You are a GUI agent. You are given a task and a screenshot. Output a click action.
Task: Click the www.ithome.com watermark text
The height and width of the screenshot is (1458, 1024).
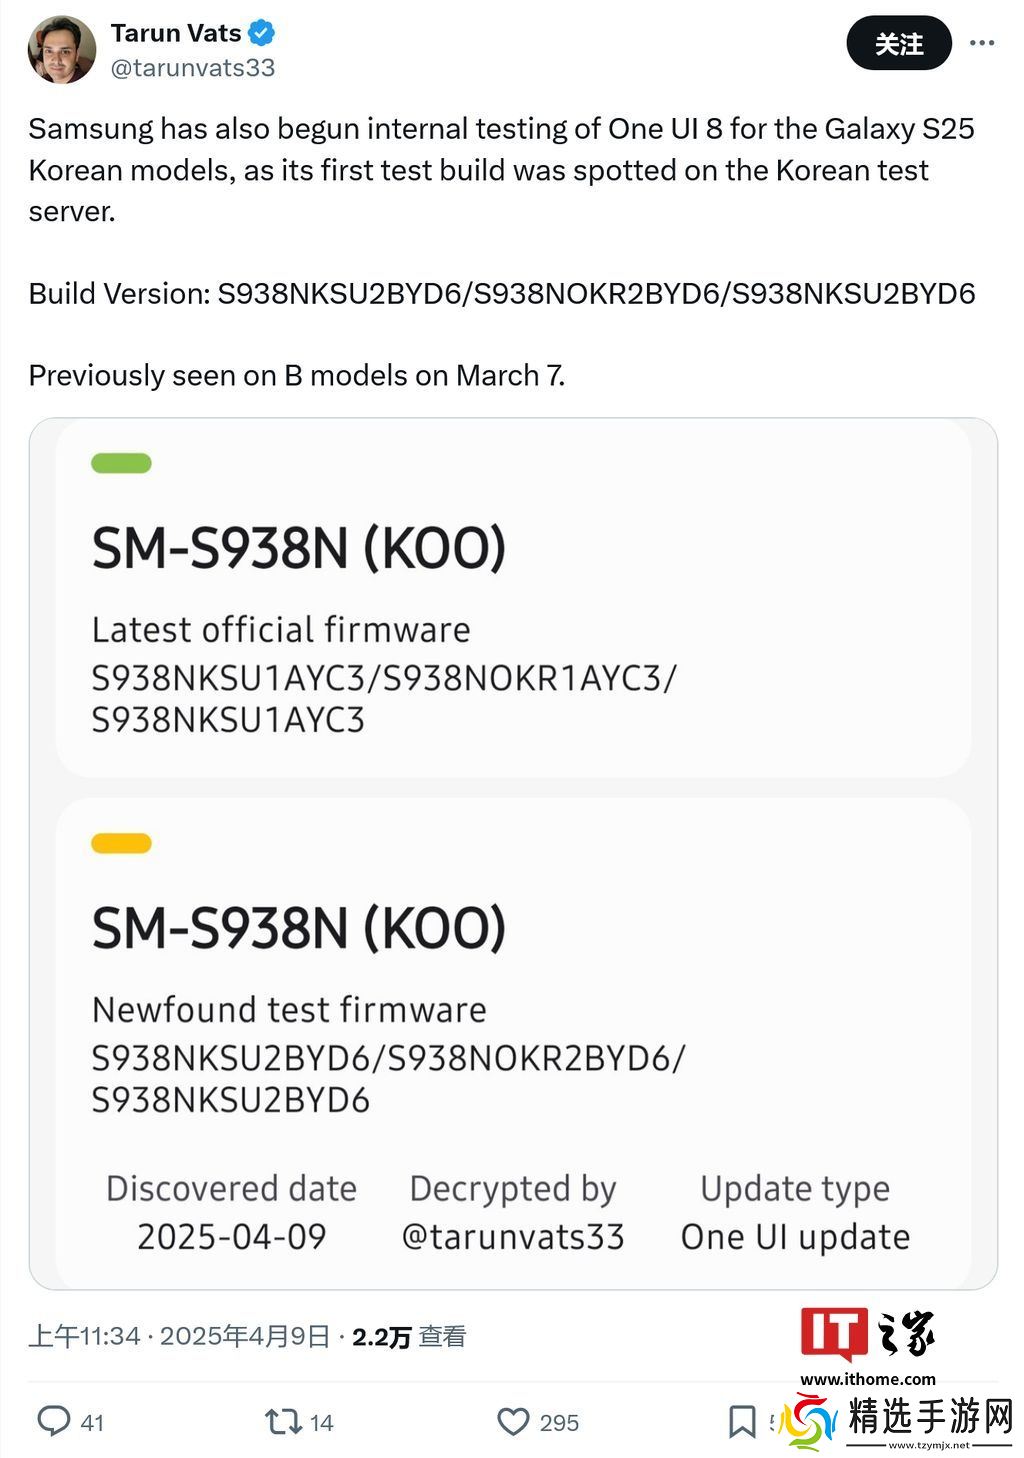tap(867, 1379)
